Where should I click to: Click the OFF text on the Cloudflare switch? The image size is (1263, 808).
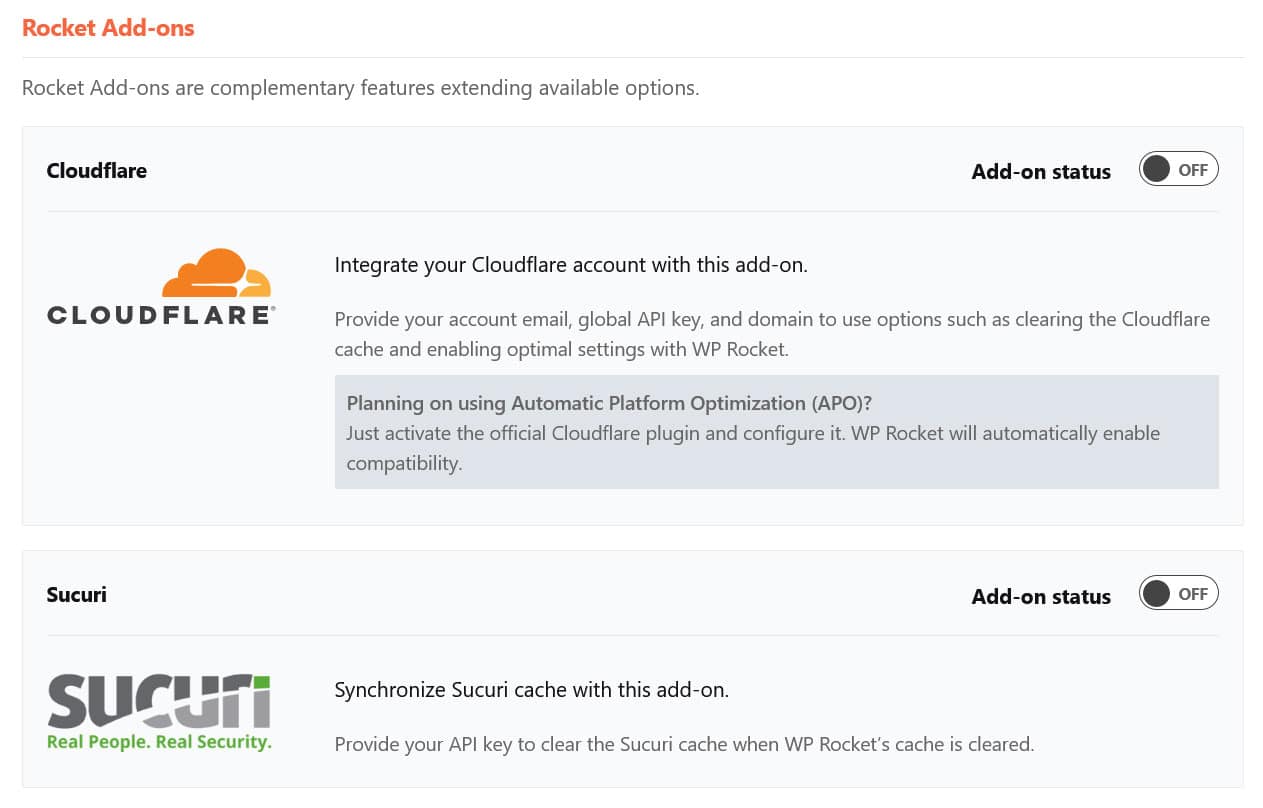point(1193,170)
